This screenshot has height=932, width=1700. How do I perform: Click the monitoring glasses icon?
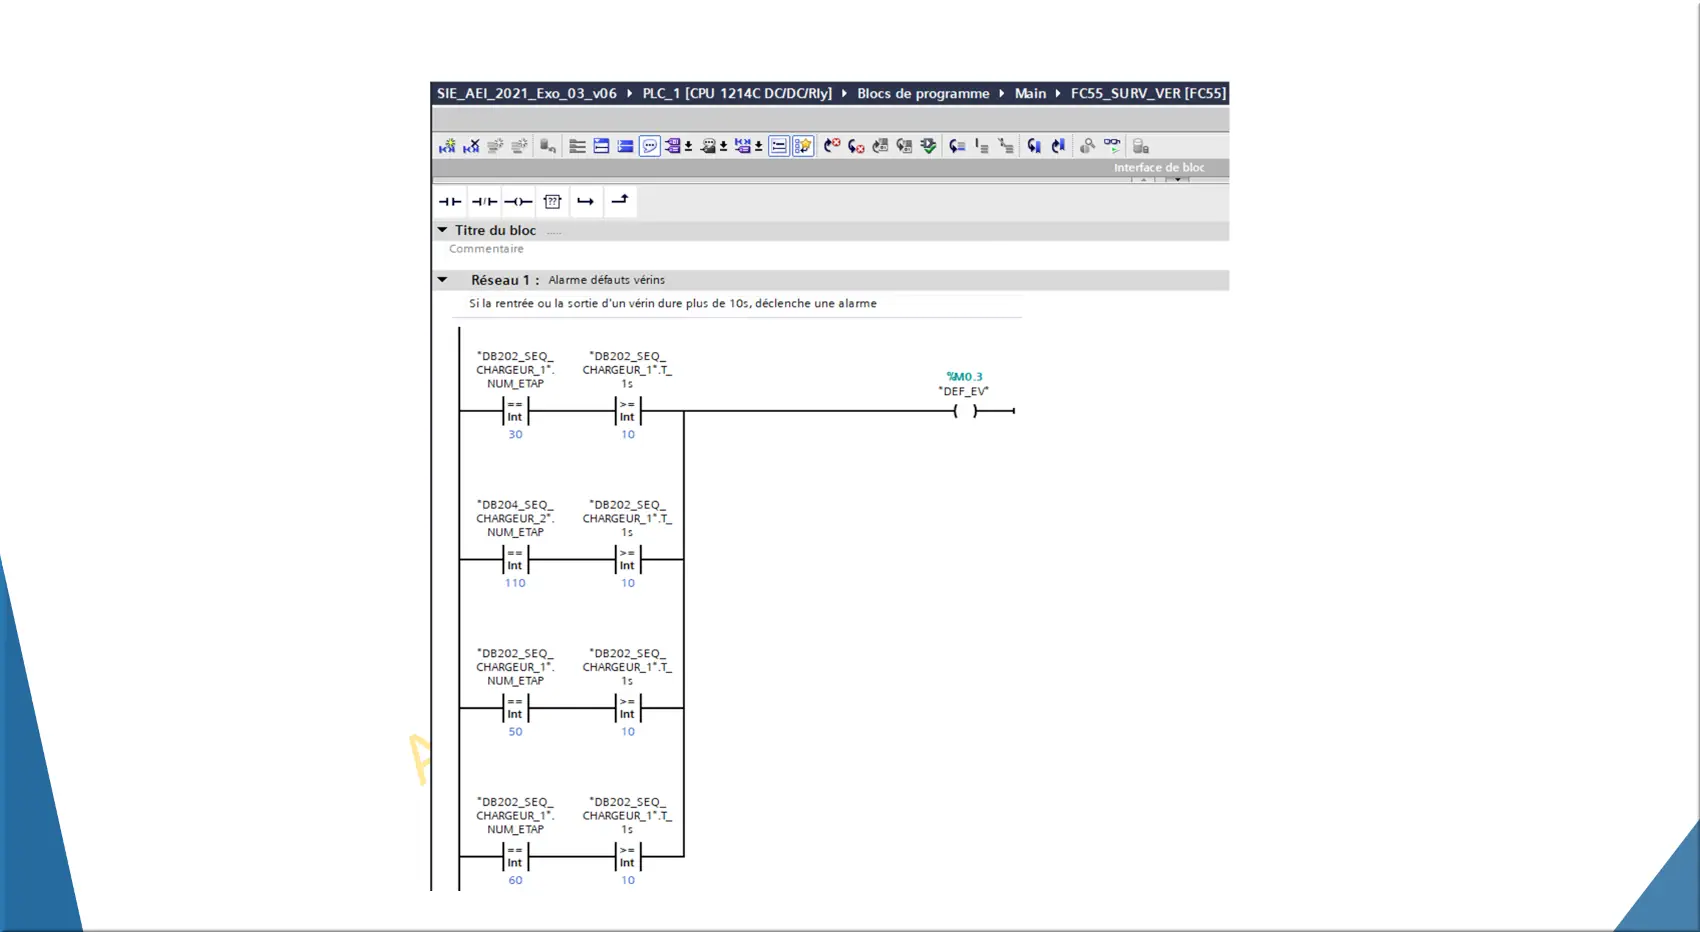(x=1112, y=146)
